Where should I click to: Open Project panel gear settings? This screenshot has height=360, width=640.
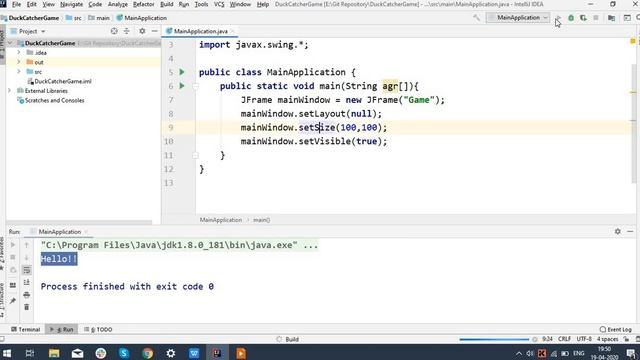(x=142, y=31)
